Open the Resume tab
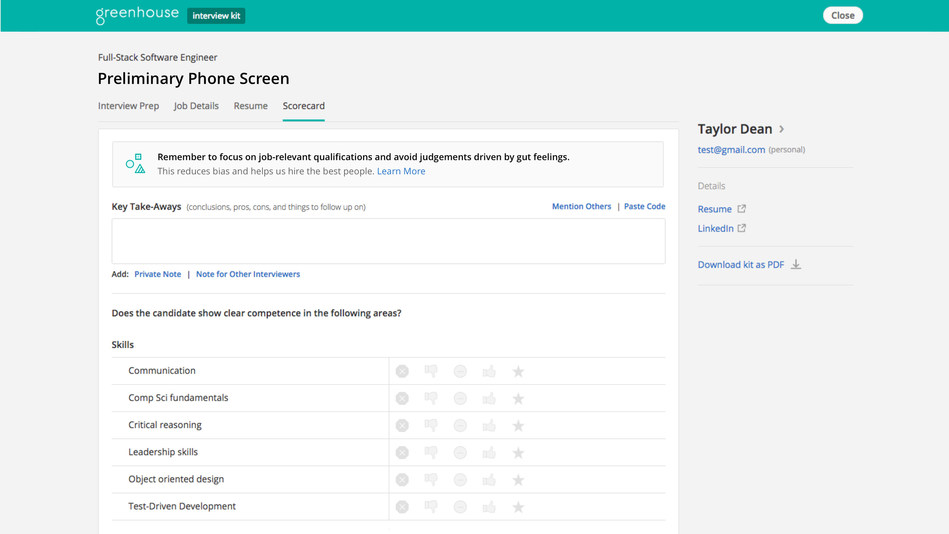The image size is (949, 534). (250, 106)
